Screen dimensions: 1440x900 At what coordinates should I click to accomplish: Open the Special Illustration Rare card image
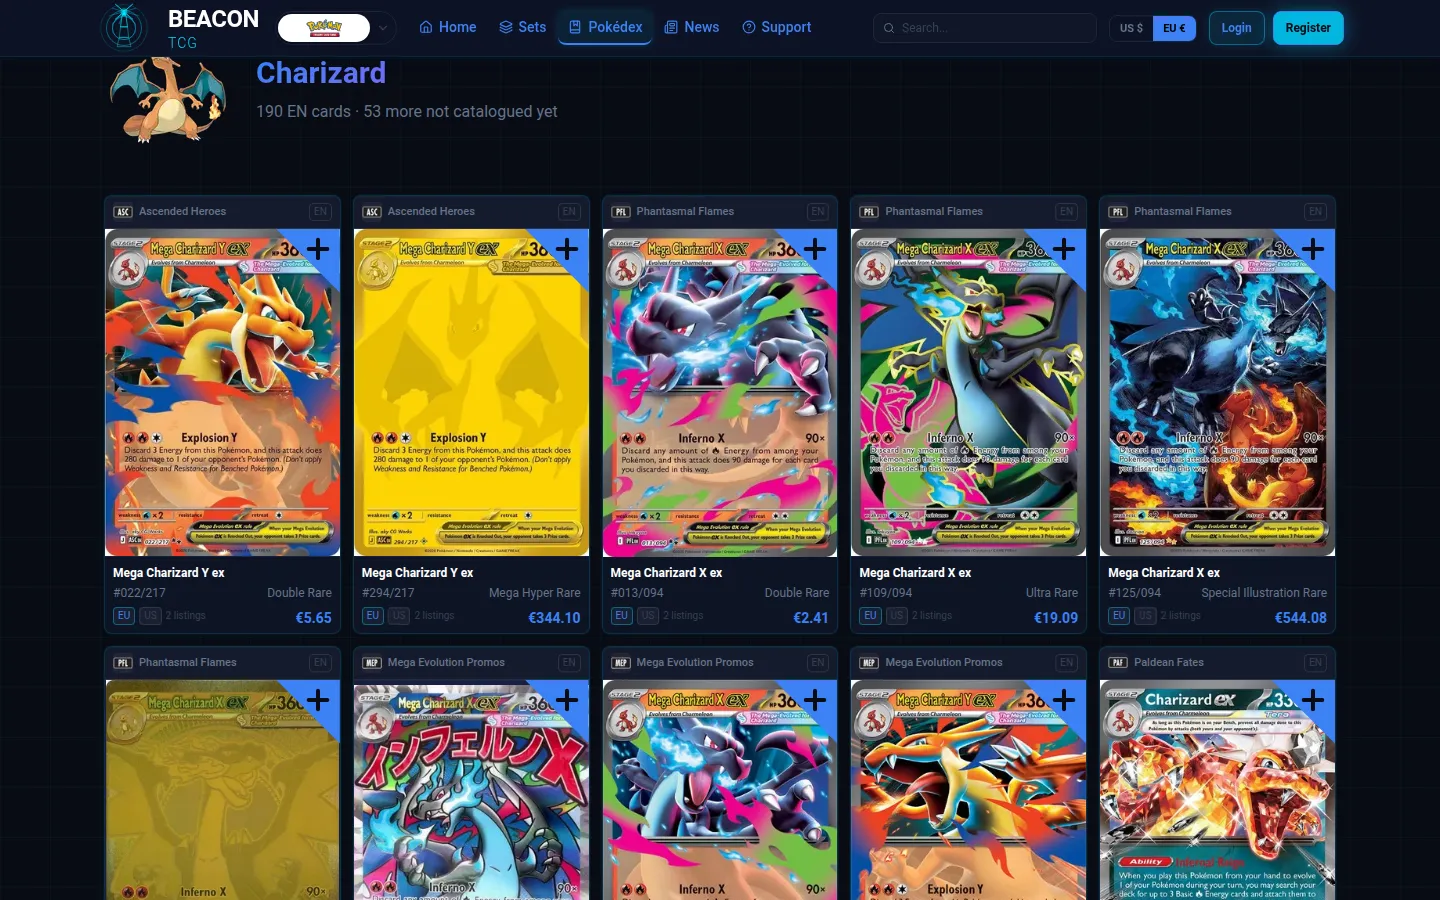pos(1217,392)
